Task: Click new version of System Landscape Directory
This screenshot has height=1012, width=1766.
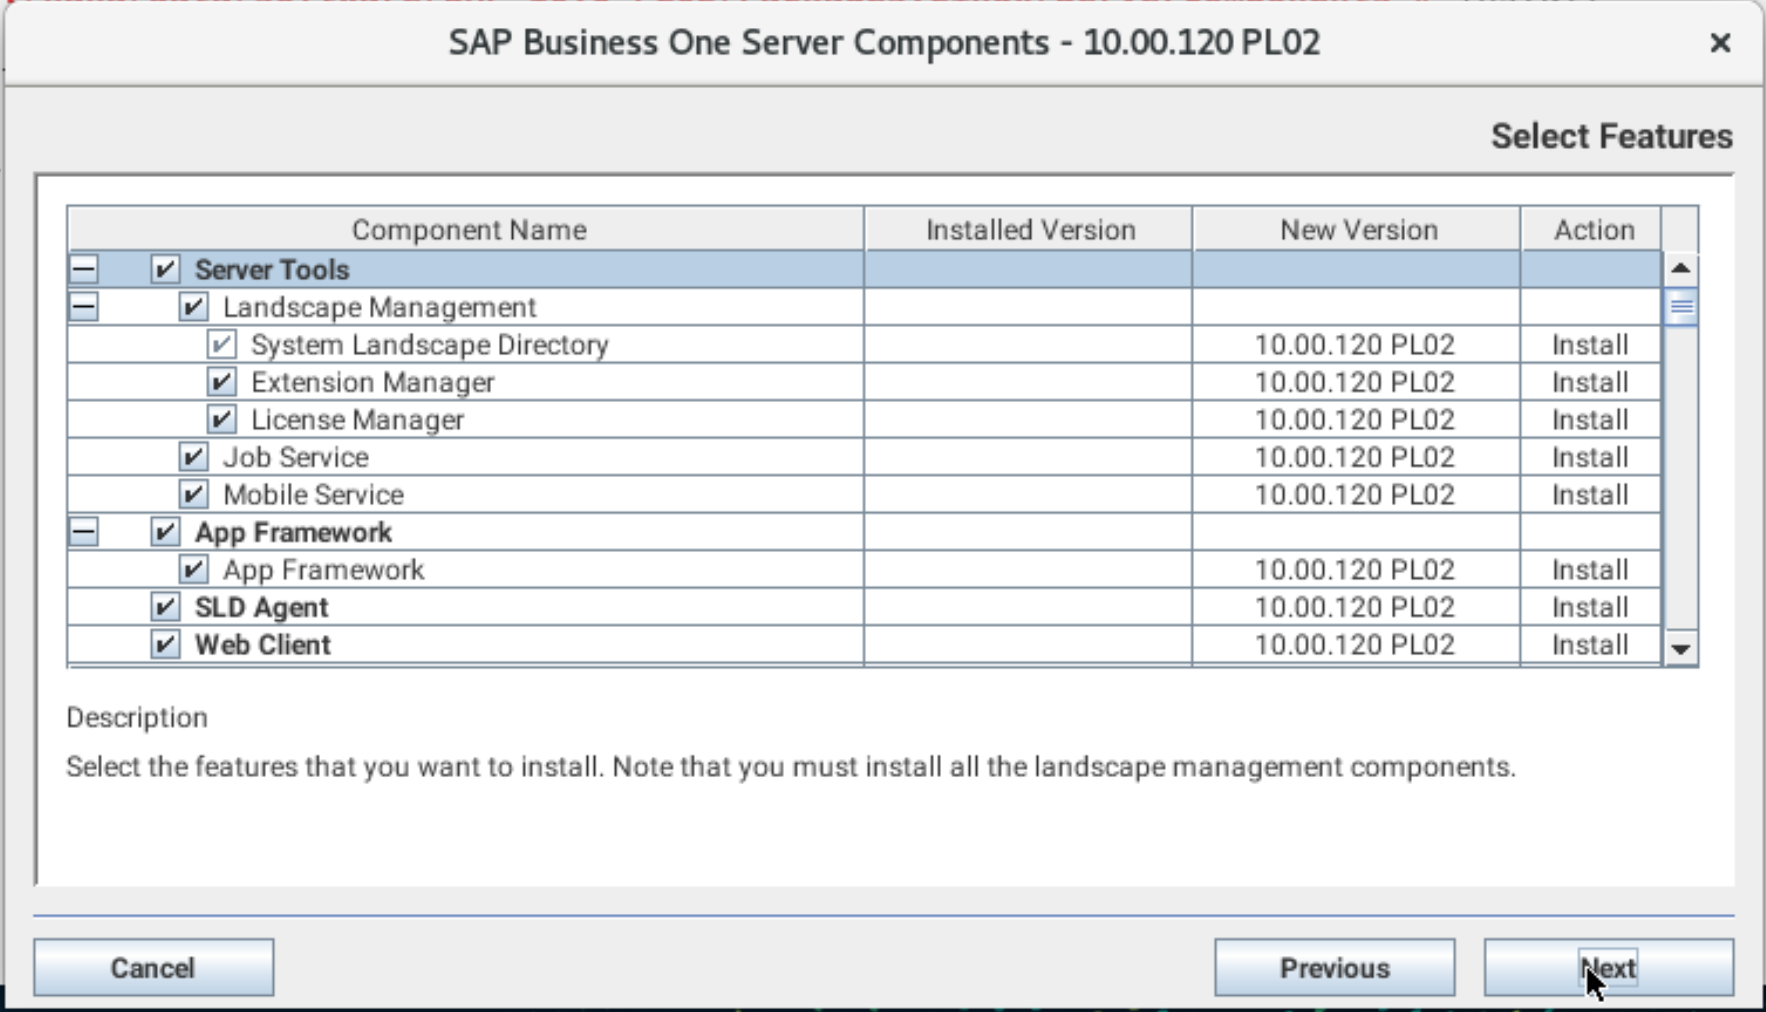Action: 1355,344
